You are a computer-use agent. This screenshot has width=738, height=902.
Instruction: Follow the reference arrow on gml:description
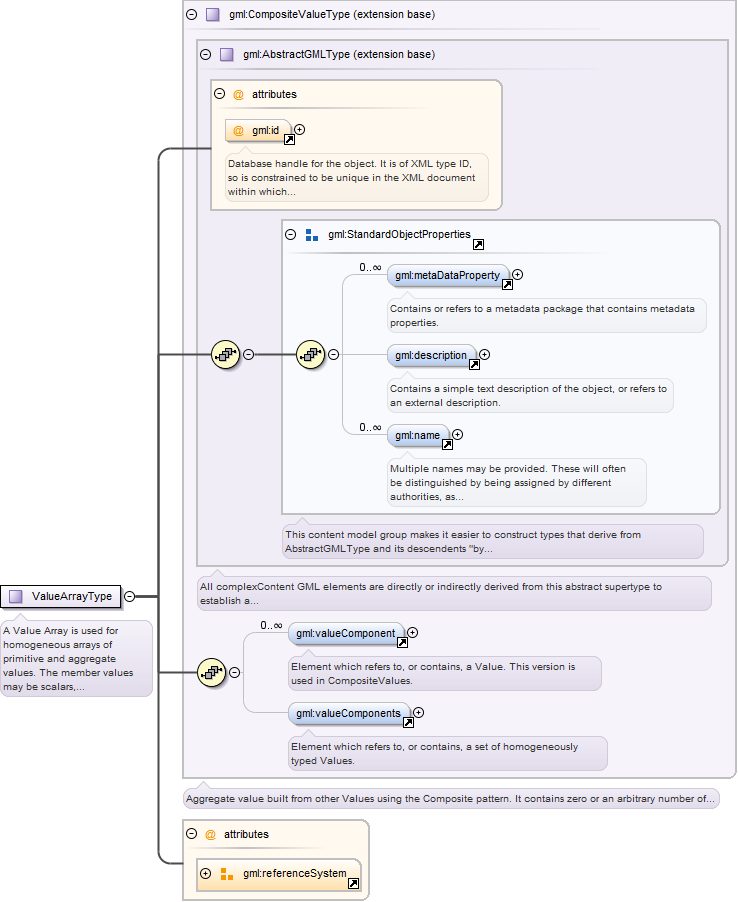coord(474,364)
